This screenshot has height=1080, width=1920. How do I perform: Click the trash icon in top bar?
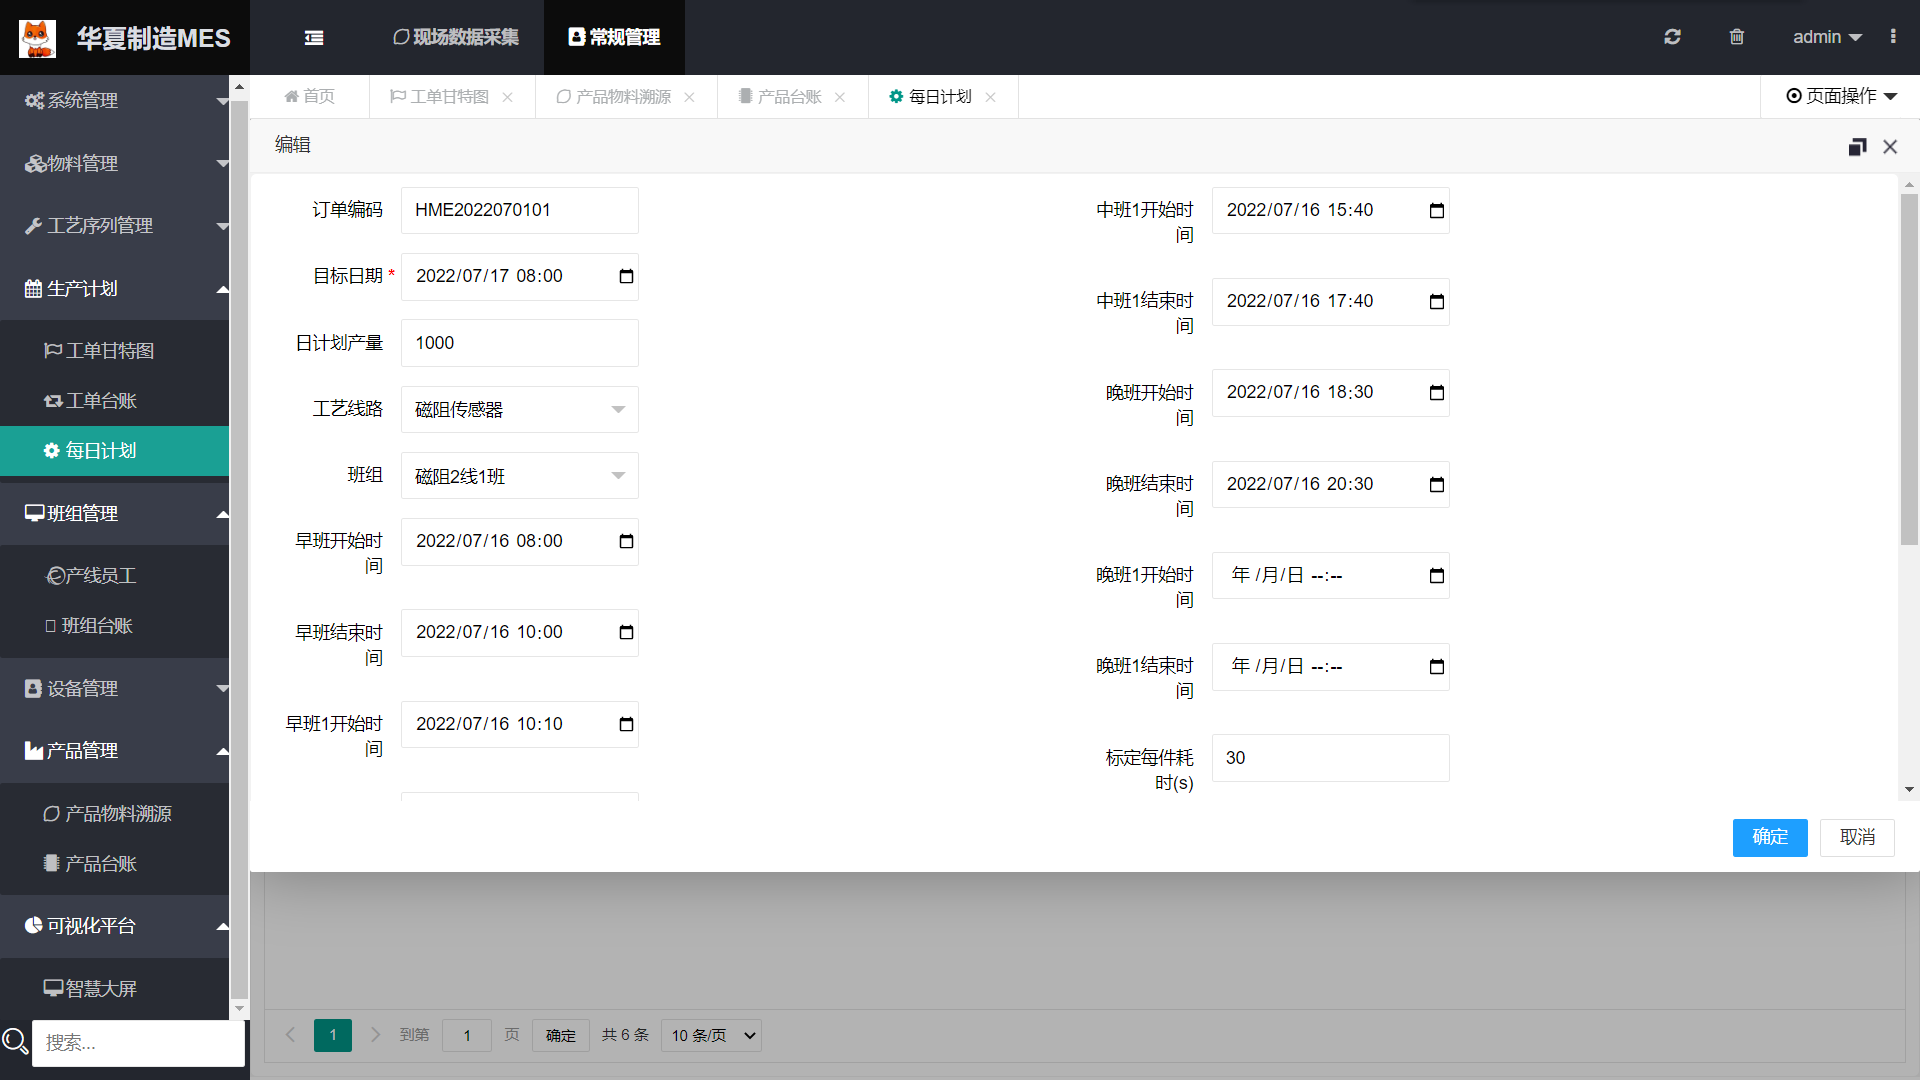(x=1737, y=37)
